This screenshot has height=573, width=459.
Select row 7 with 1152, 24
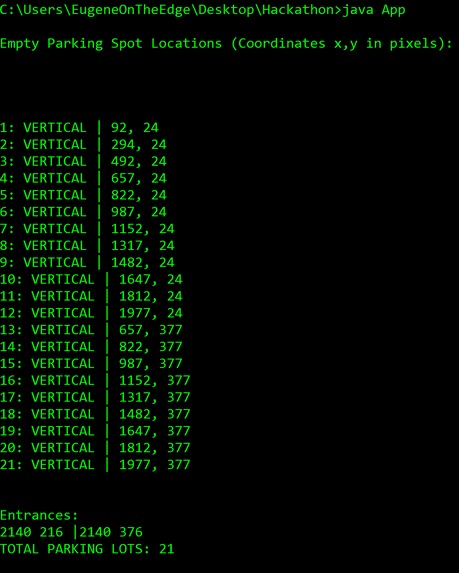[87, 228]
